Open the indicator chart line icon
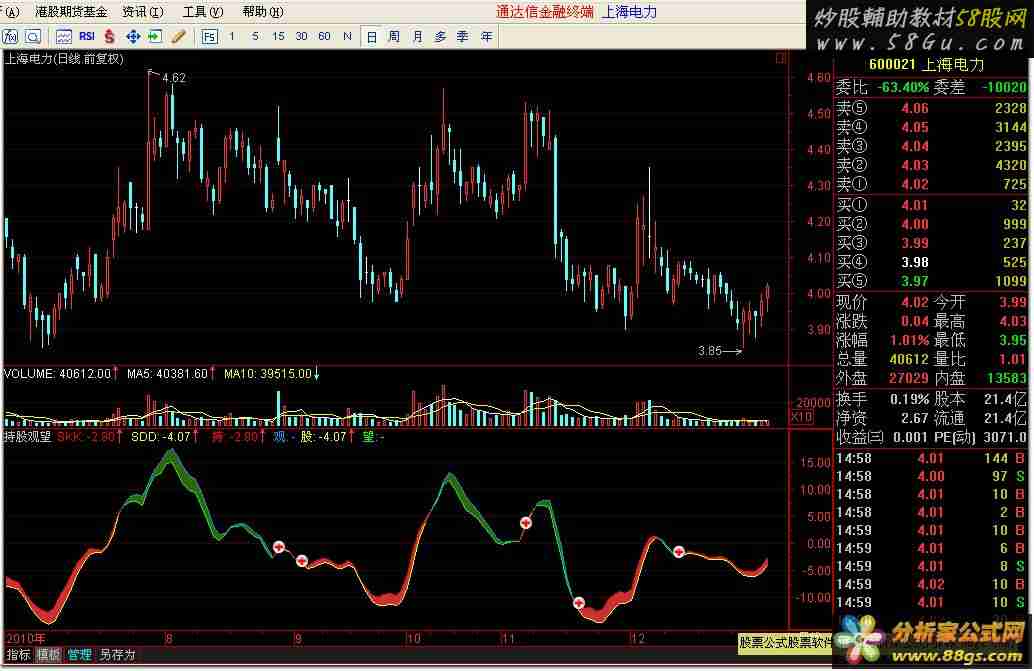1034x671 pixels. [x=63, y=37]
